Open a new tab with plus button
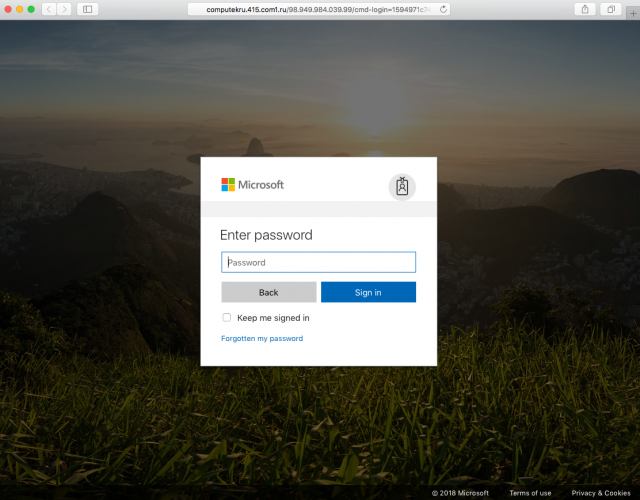Screen dimensions: 640x500 coord(633,13)
